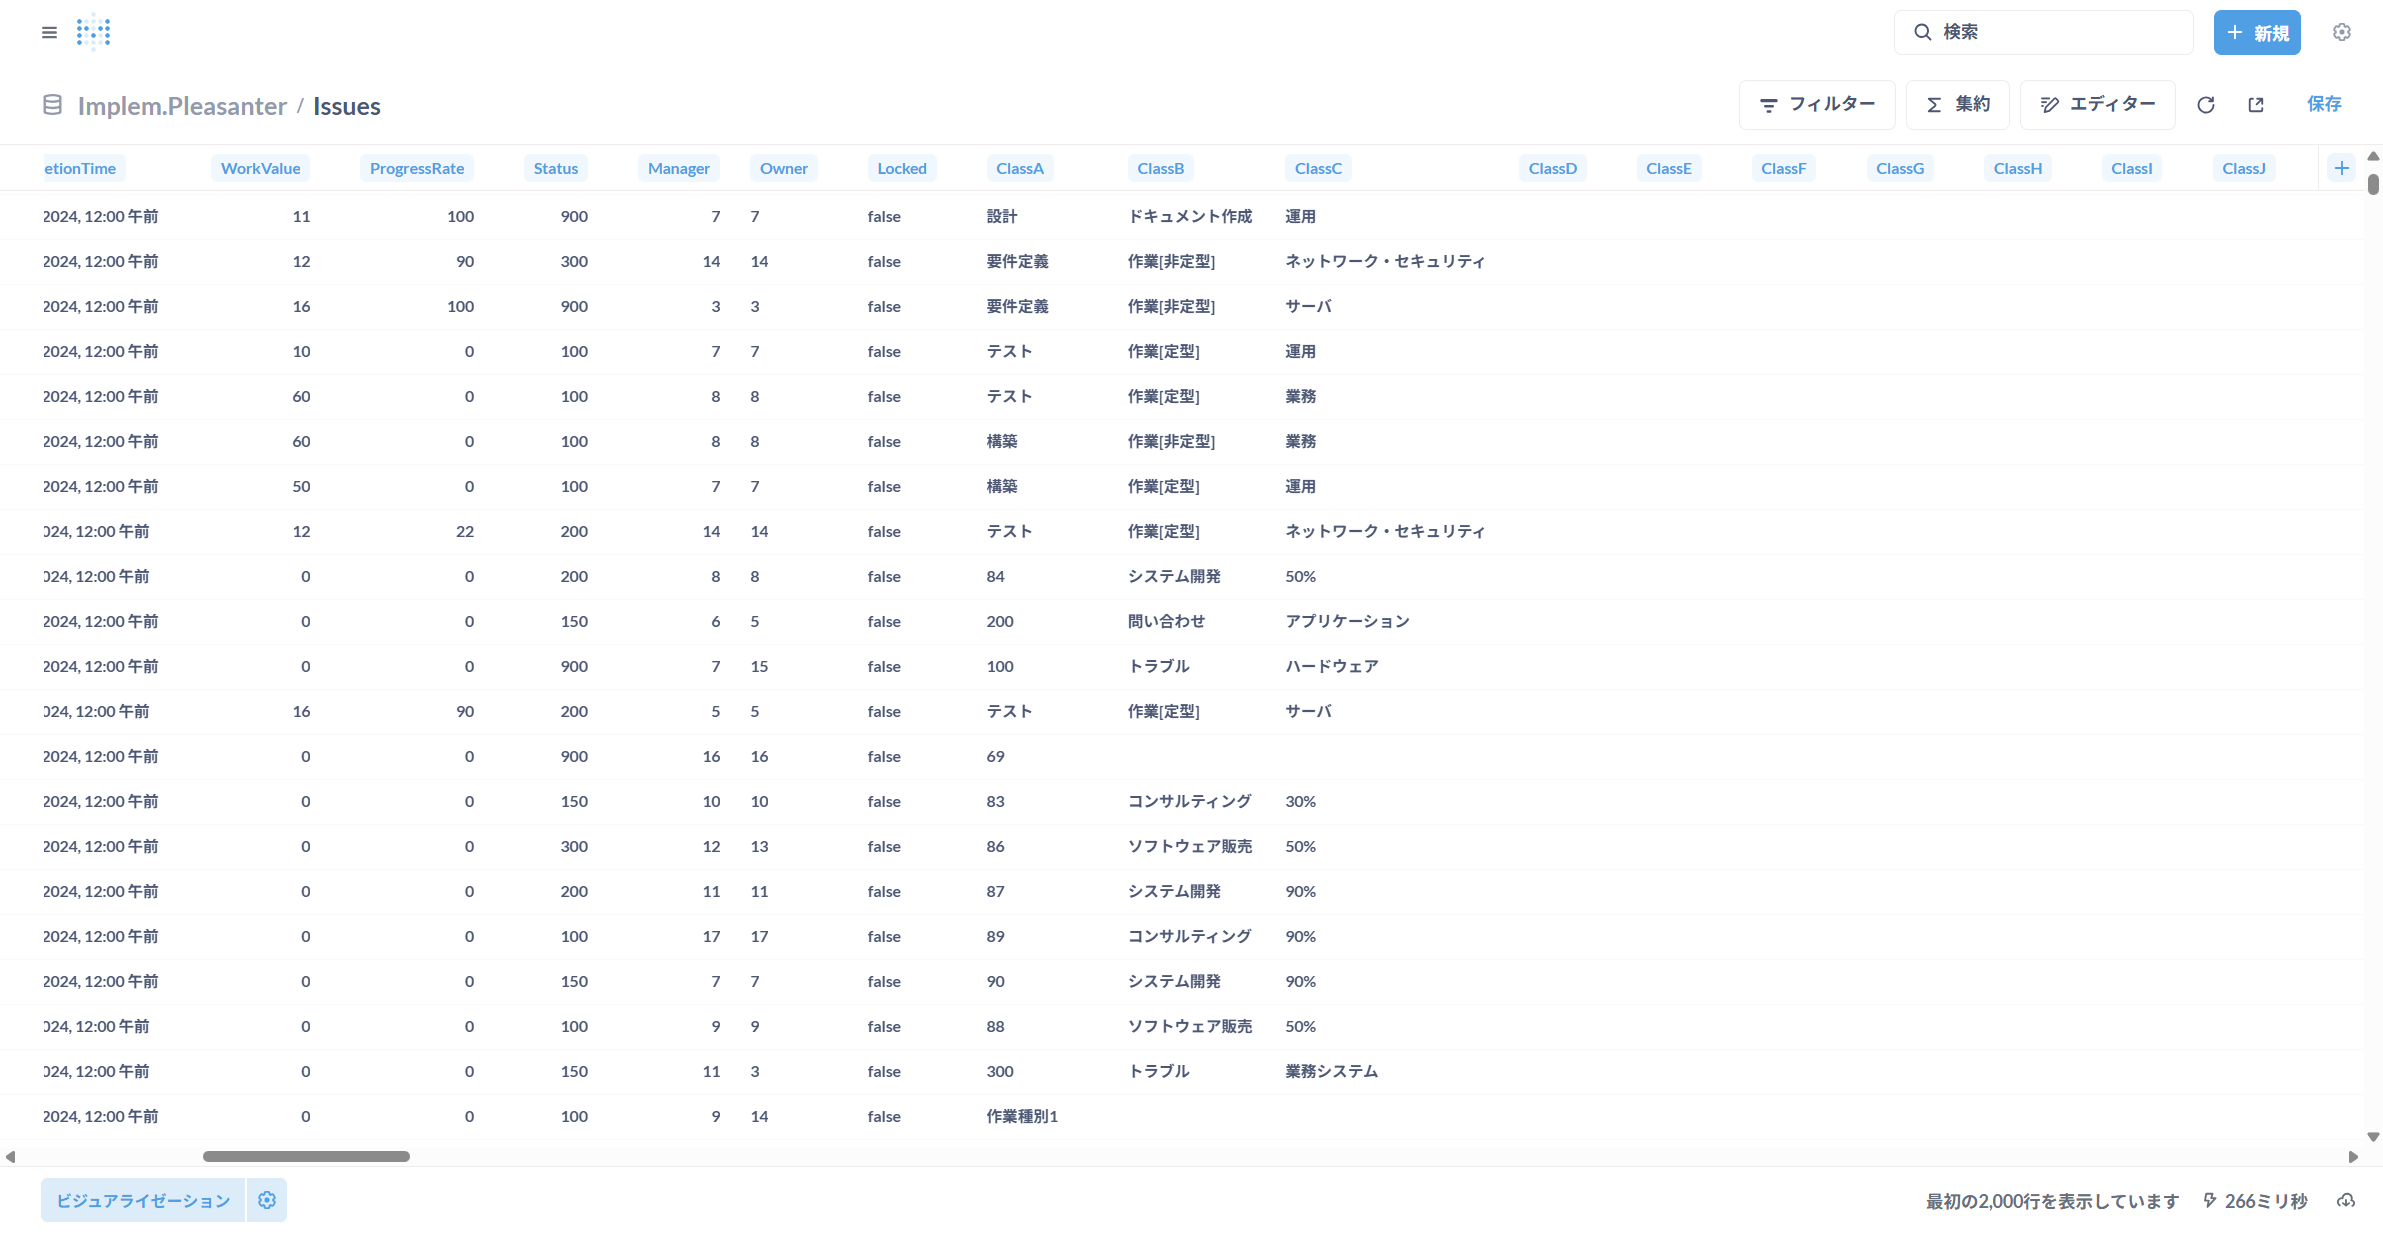The height and width of the screenshot is (1233, 2383).
Task: Open the Implem.Pleasanter database breadcrumb
Action: click(x=182, y=106)
